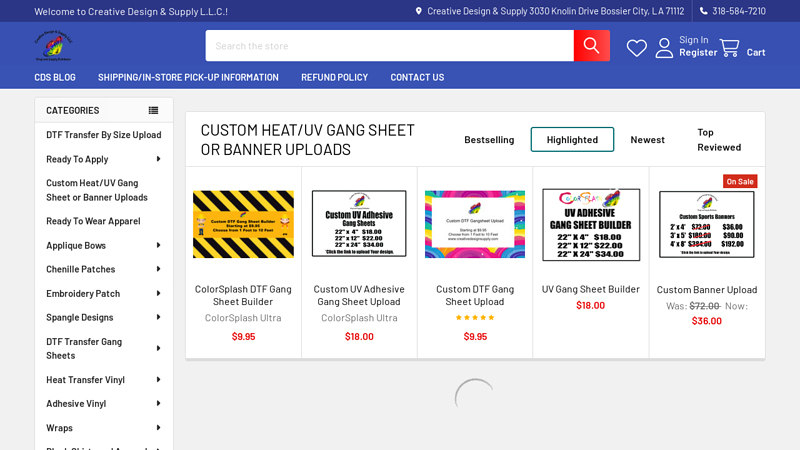Expand the Spangle Designs submenu arrow
Viewport: 800px width, 450px height.
[x=158, y=317]
